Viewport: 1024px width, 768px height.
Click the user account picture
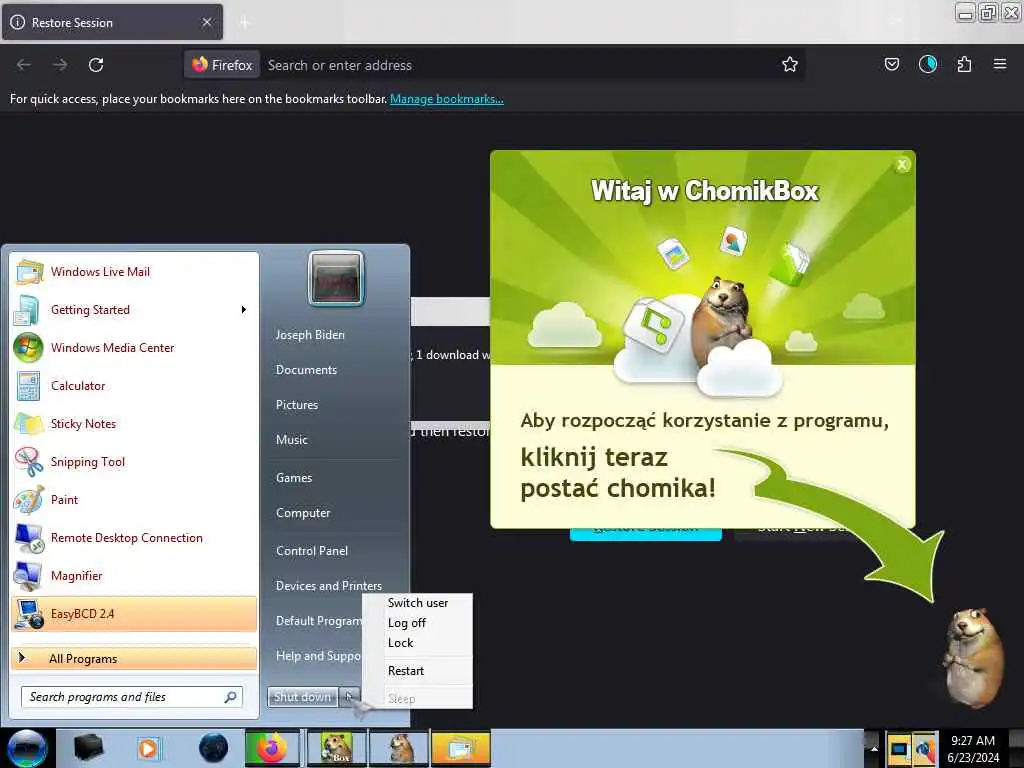[x=336, y=278]
